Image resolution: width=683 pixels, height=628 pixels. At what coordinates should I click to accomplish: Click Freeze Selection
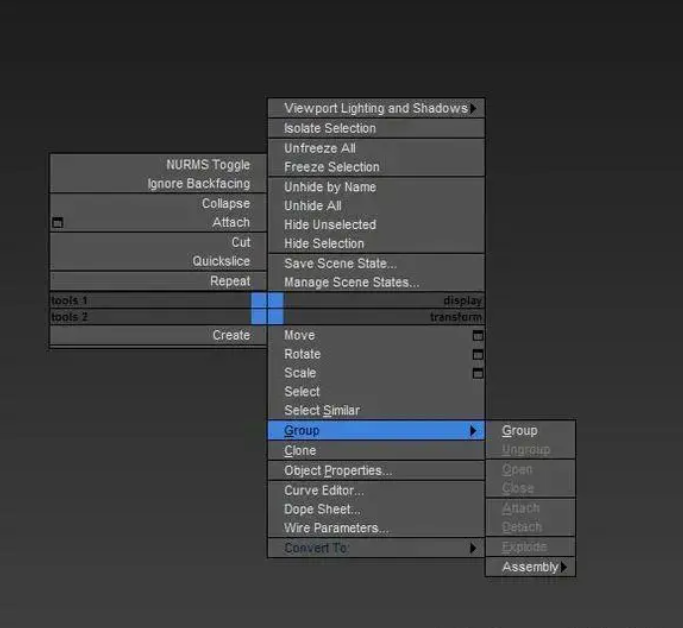tap(332, 167)
